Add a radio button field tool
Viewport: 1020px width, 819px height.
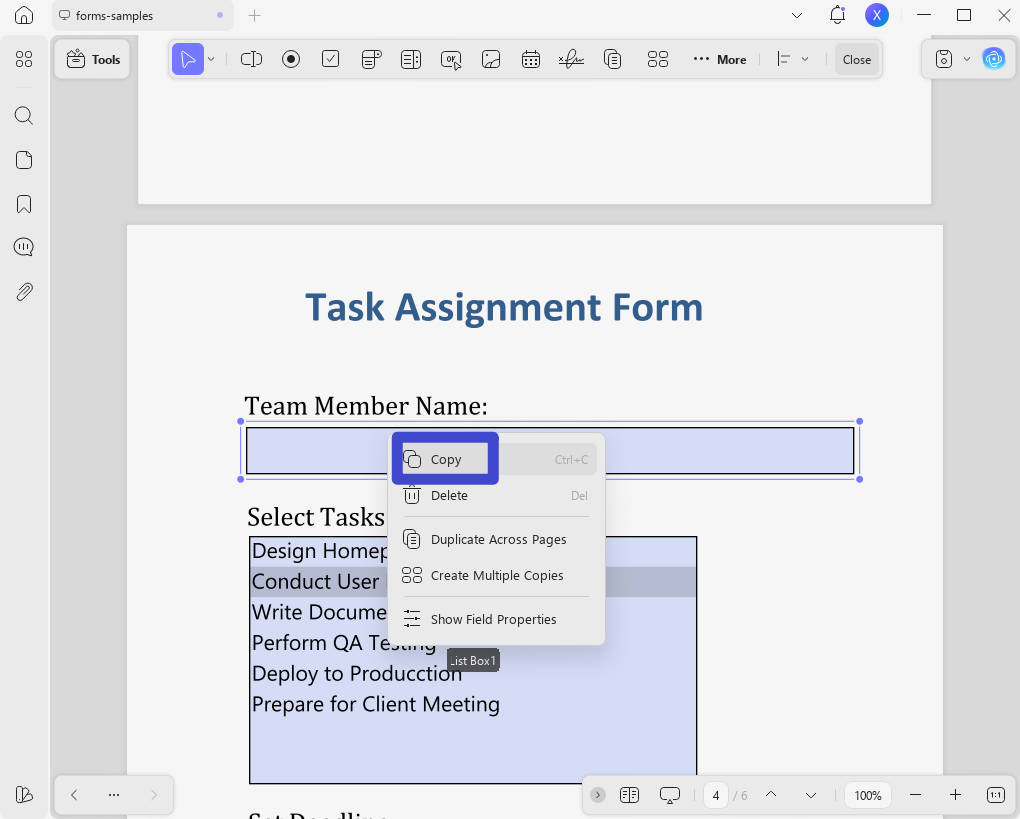(291, 59)
